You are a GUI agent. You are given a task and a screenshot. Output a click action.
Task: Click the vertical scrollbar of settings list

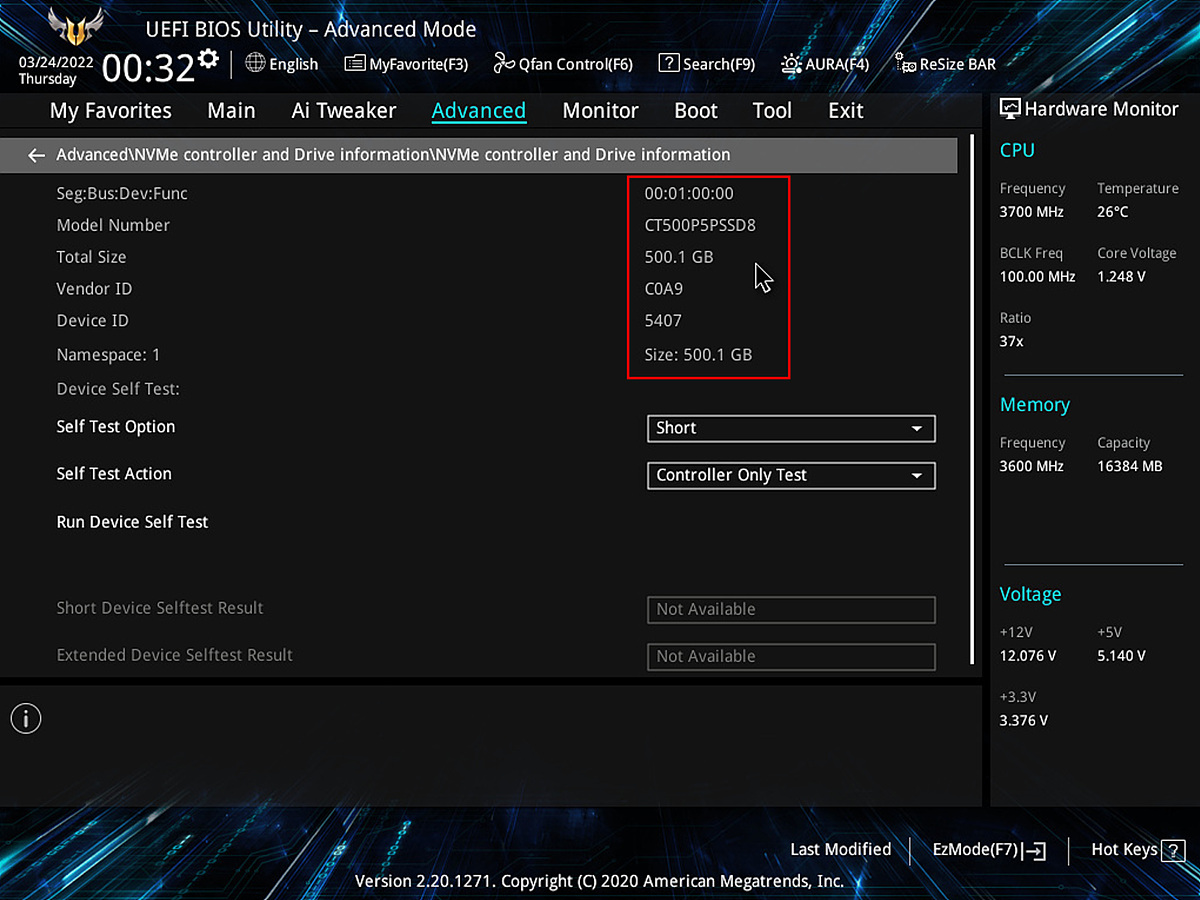(x=972, y=400)
